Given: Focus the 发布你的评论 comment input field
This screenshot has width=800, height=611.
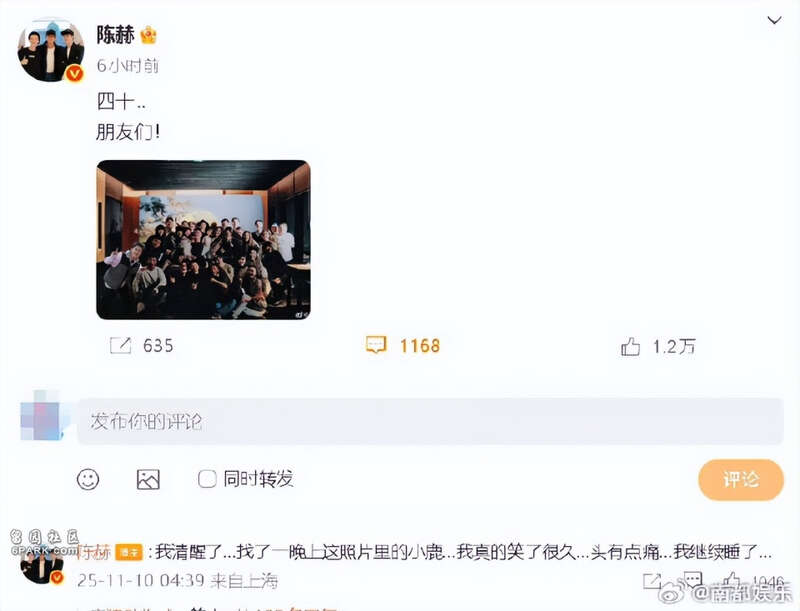Looking at the screenshot, I should (x=430, y=421).
